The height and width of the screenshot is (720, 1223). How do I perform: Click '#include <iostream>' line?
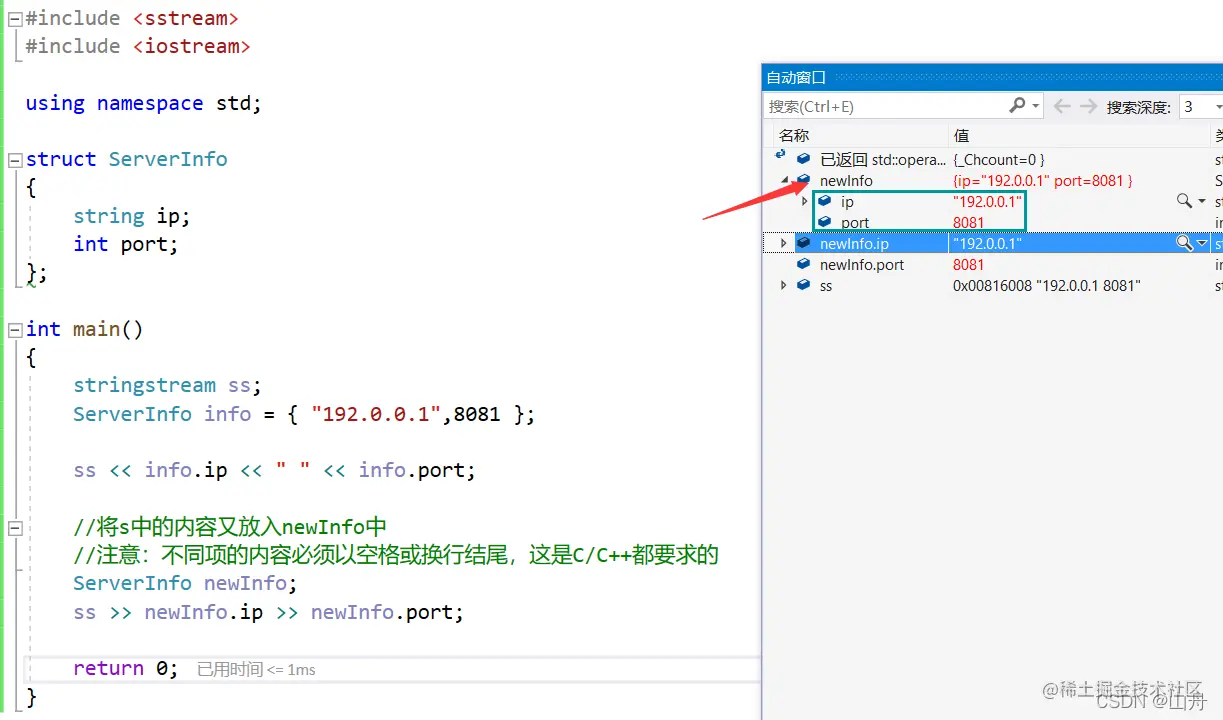[x=137, y=46]
